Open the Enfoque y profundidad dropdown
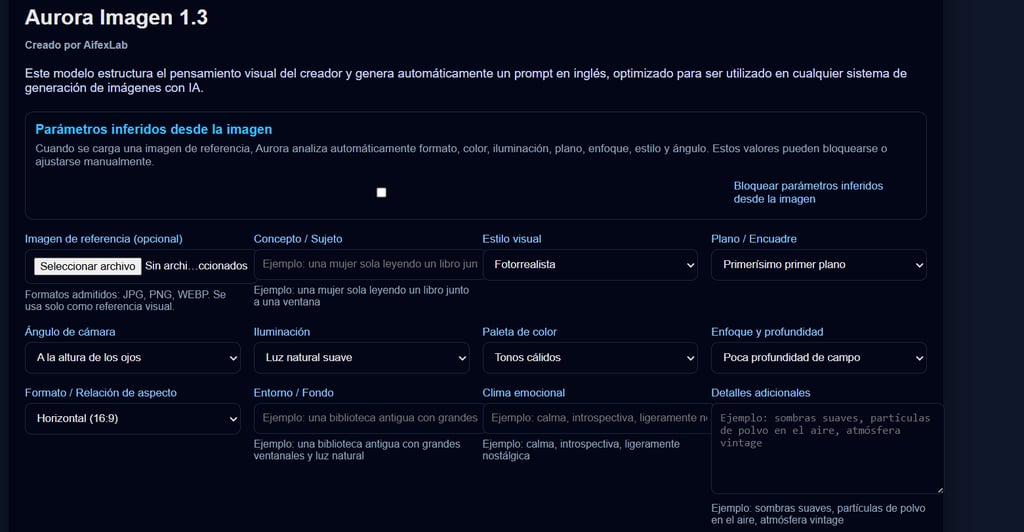 point(819,358)
